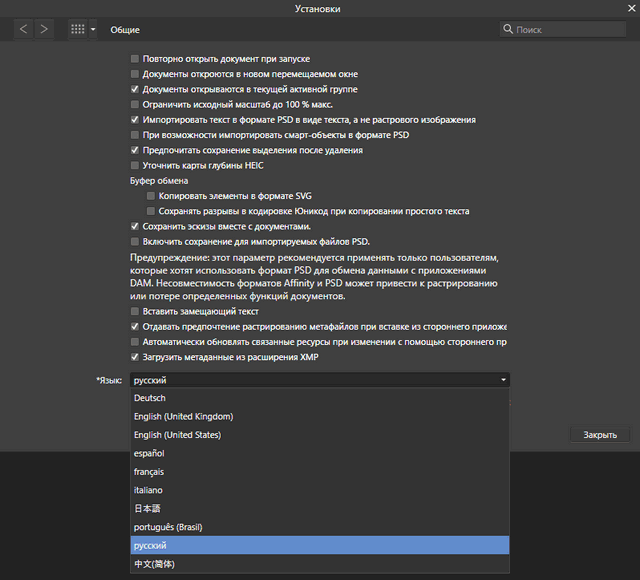
Task: Click the forward navigation arrow
Action: pos(44,30)
